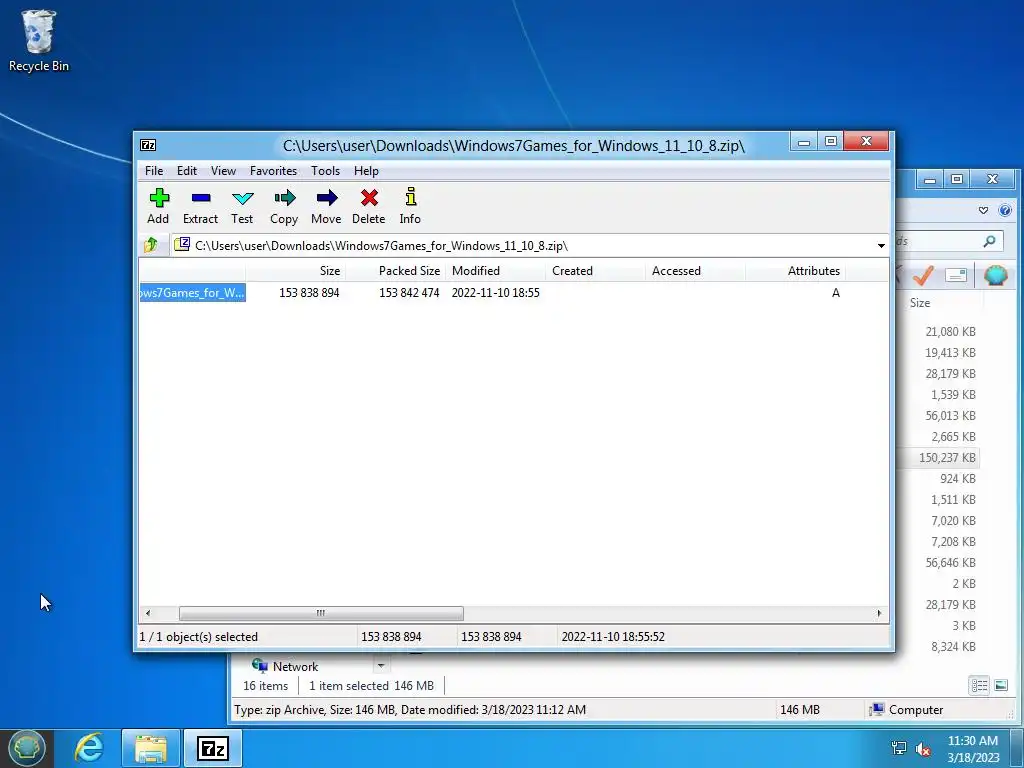Click the Move arrow icon in 7-Zip

coord(327,197)
